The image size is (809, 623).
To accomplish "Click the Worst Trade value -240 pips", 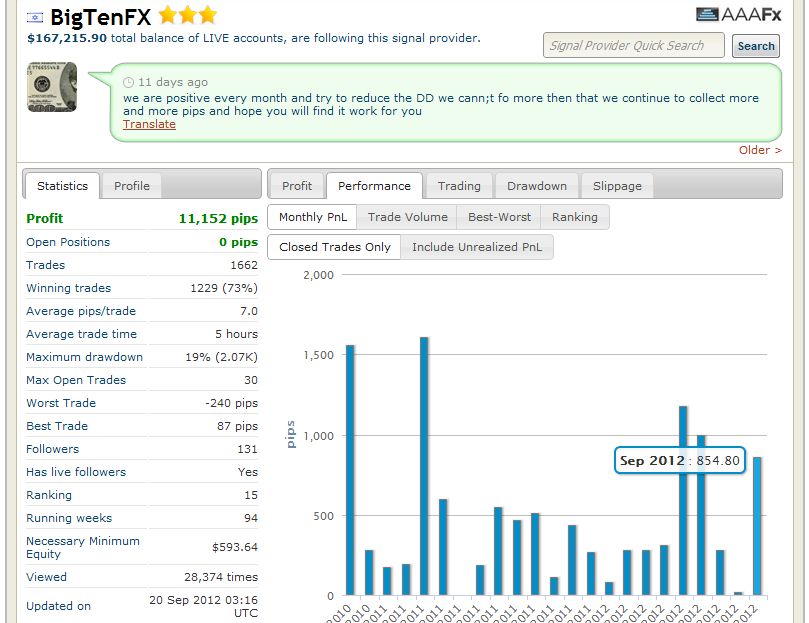I will [232, 403].
